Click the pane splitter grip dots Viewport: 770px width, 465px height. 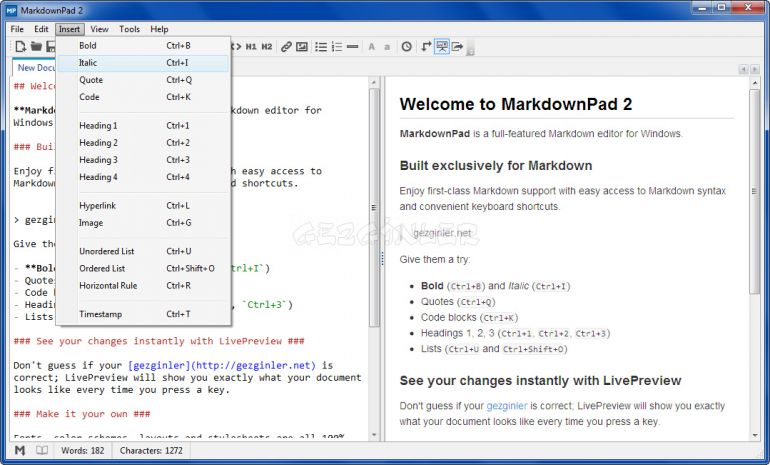pyautogui.click(x=382, y=259)
